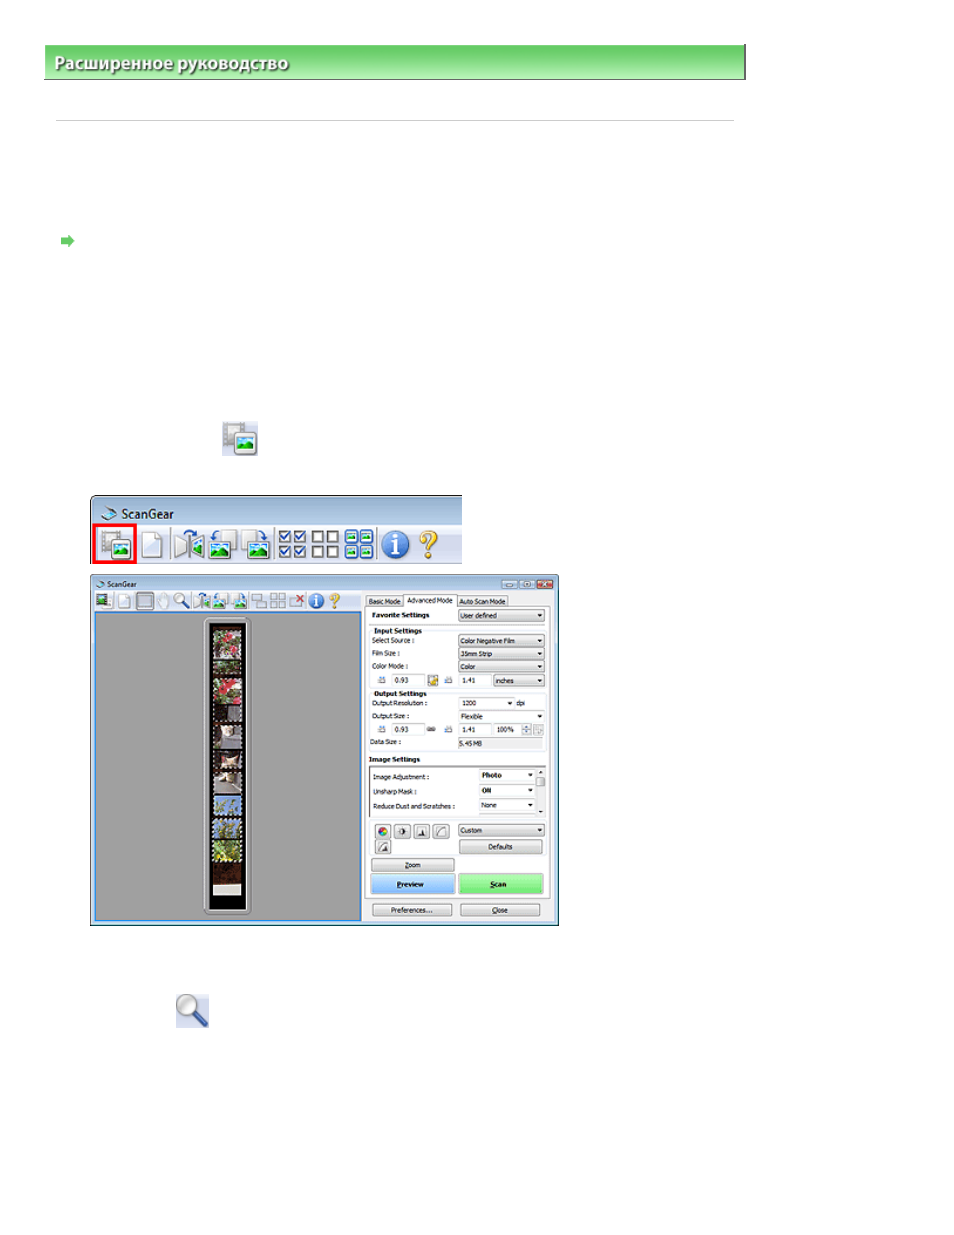954x1235 pixels.
Task: Click the Defaults button
Action: point(501,847)
